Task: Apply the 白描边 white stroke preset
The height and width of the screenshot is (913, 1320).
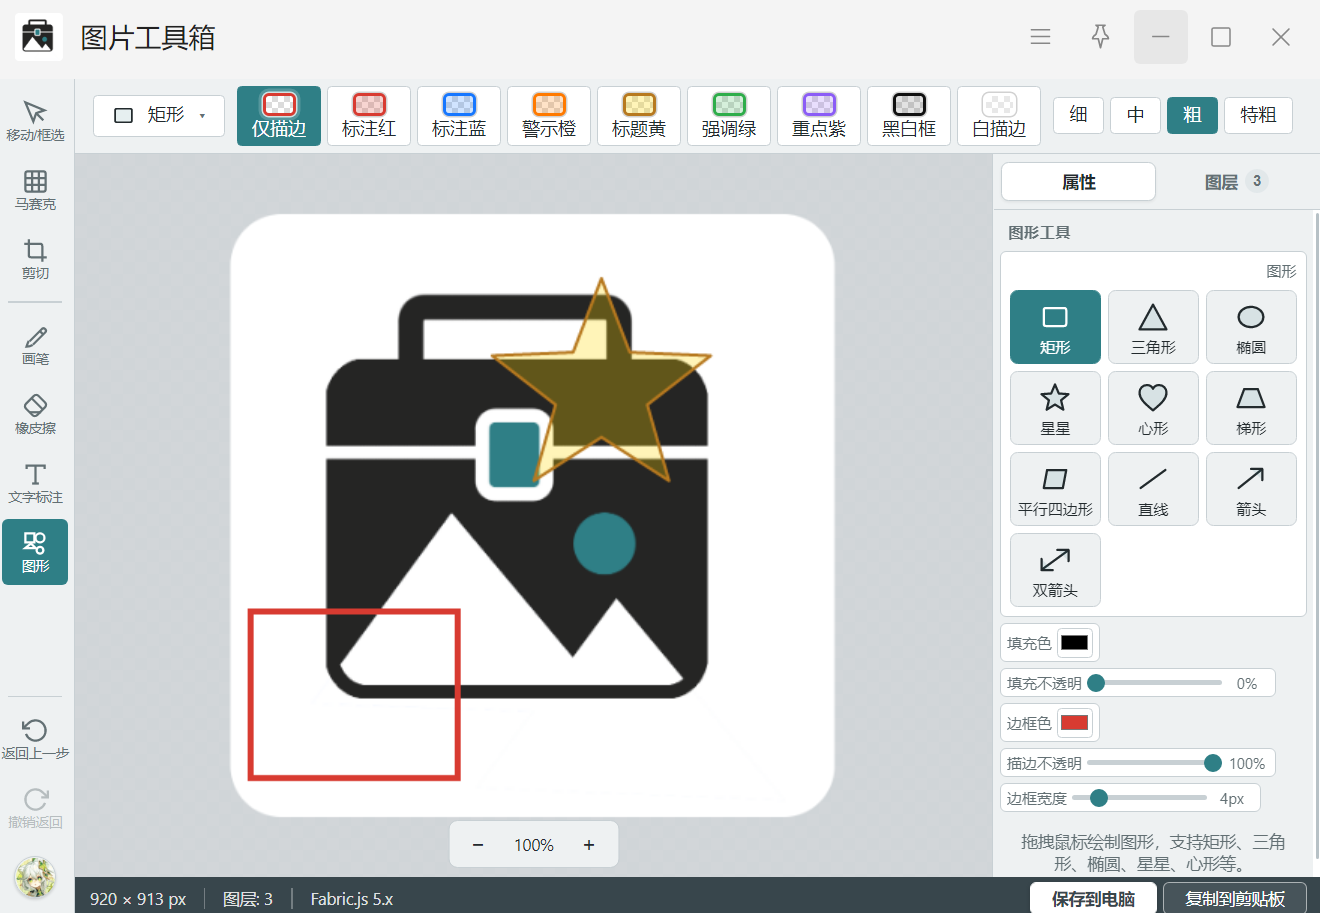Action: point(999,116)
